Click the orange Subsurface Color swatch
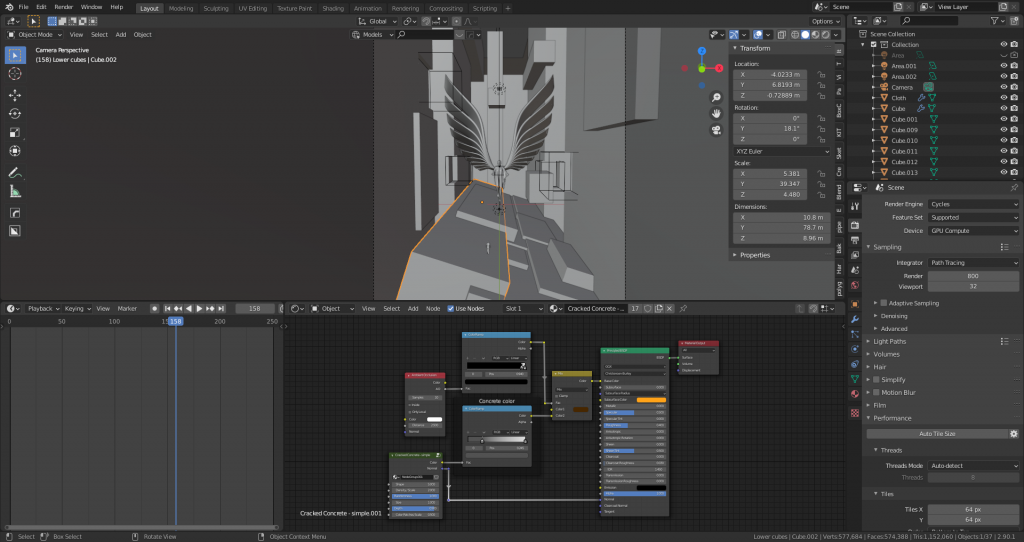 tap(650, 400)
